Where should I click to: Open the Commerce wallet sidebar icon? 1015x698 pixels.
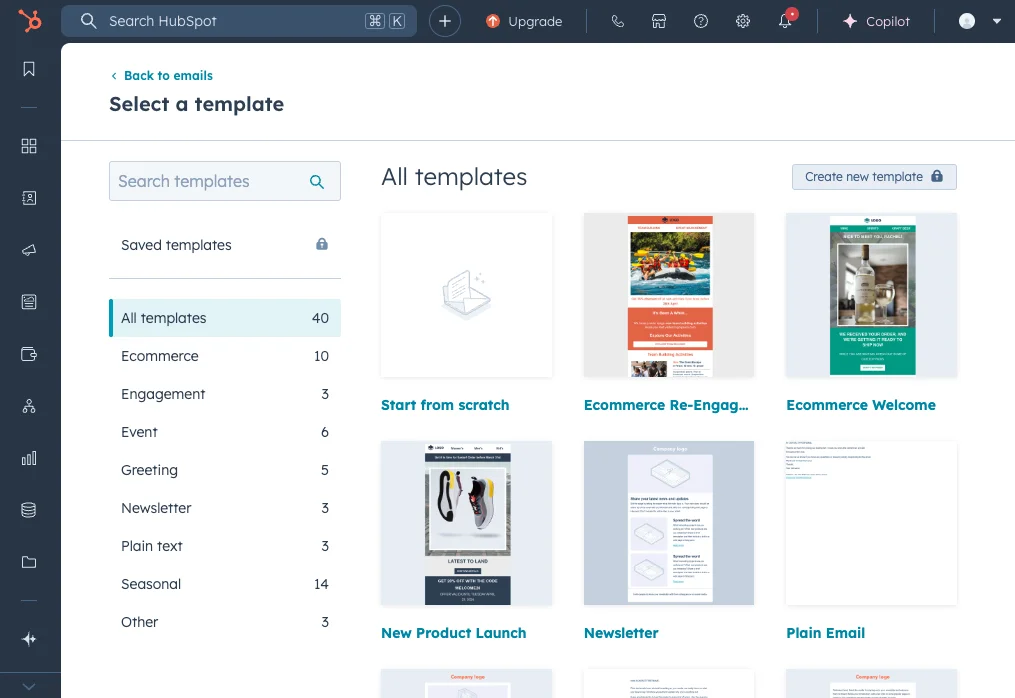[x=29, y=354]
